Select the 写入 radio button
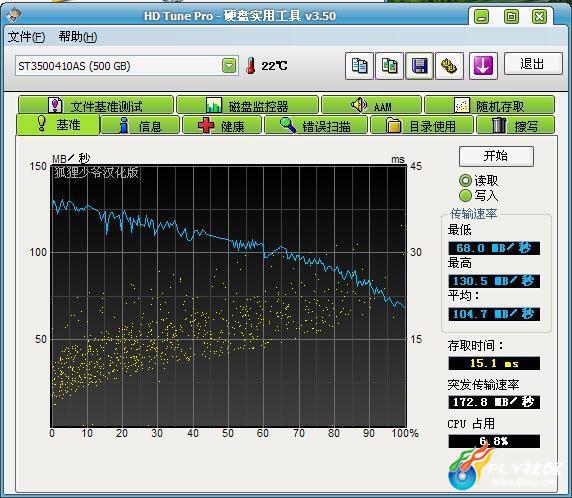This screenshot has width=572, height=498. [x=465, y=196]
